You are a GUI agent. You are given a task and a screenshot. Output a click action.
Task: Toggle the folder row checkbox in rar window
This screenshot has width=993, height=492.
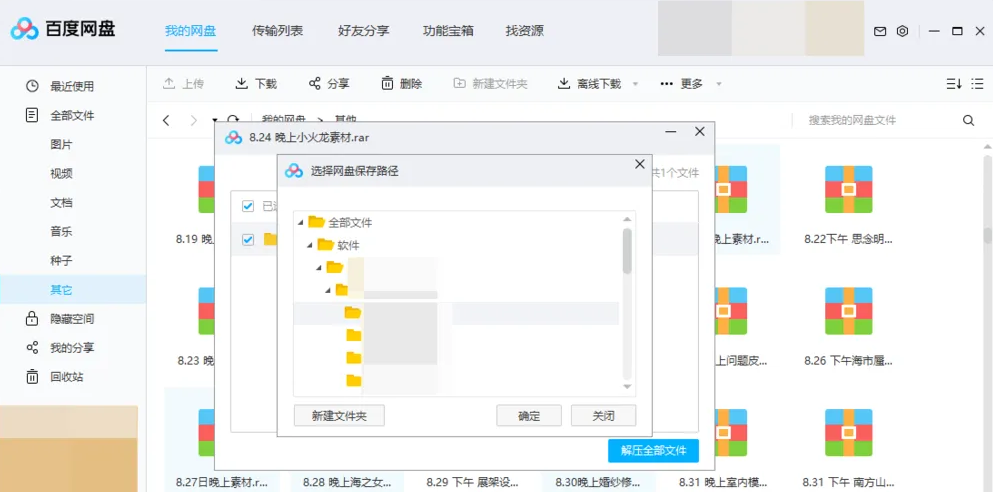point(248,239)
